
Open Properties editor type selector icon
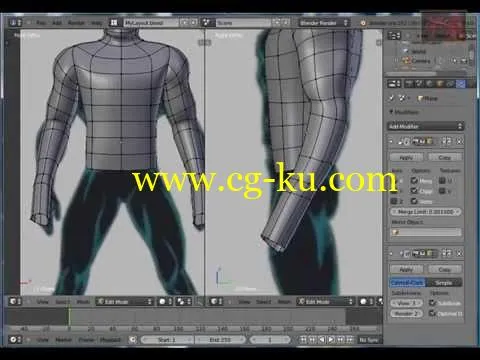394,84
